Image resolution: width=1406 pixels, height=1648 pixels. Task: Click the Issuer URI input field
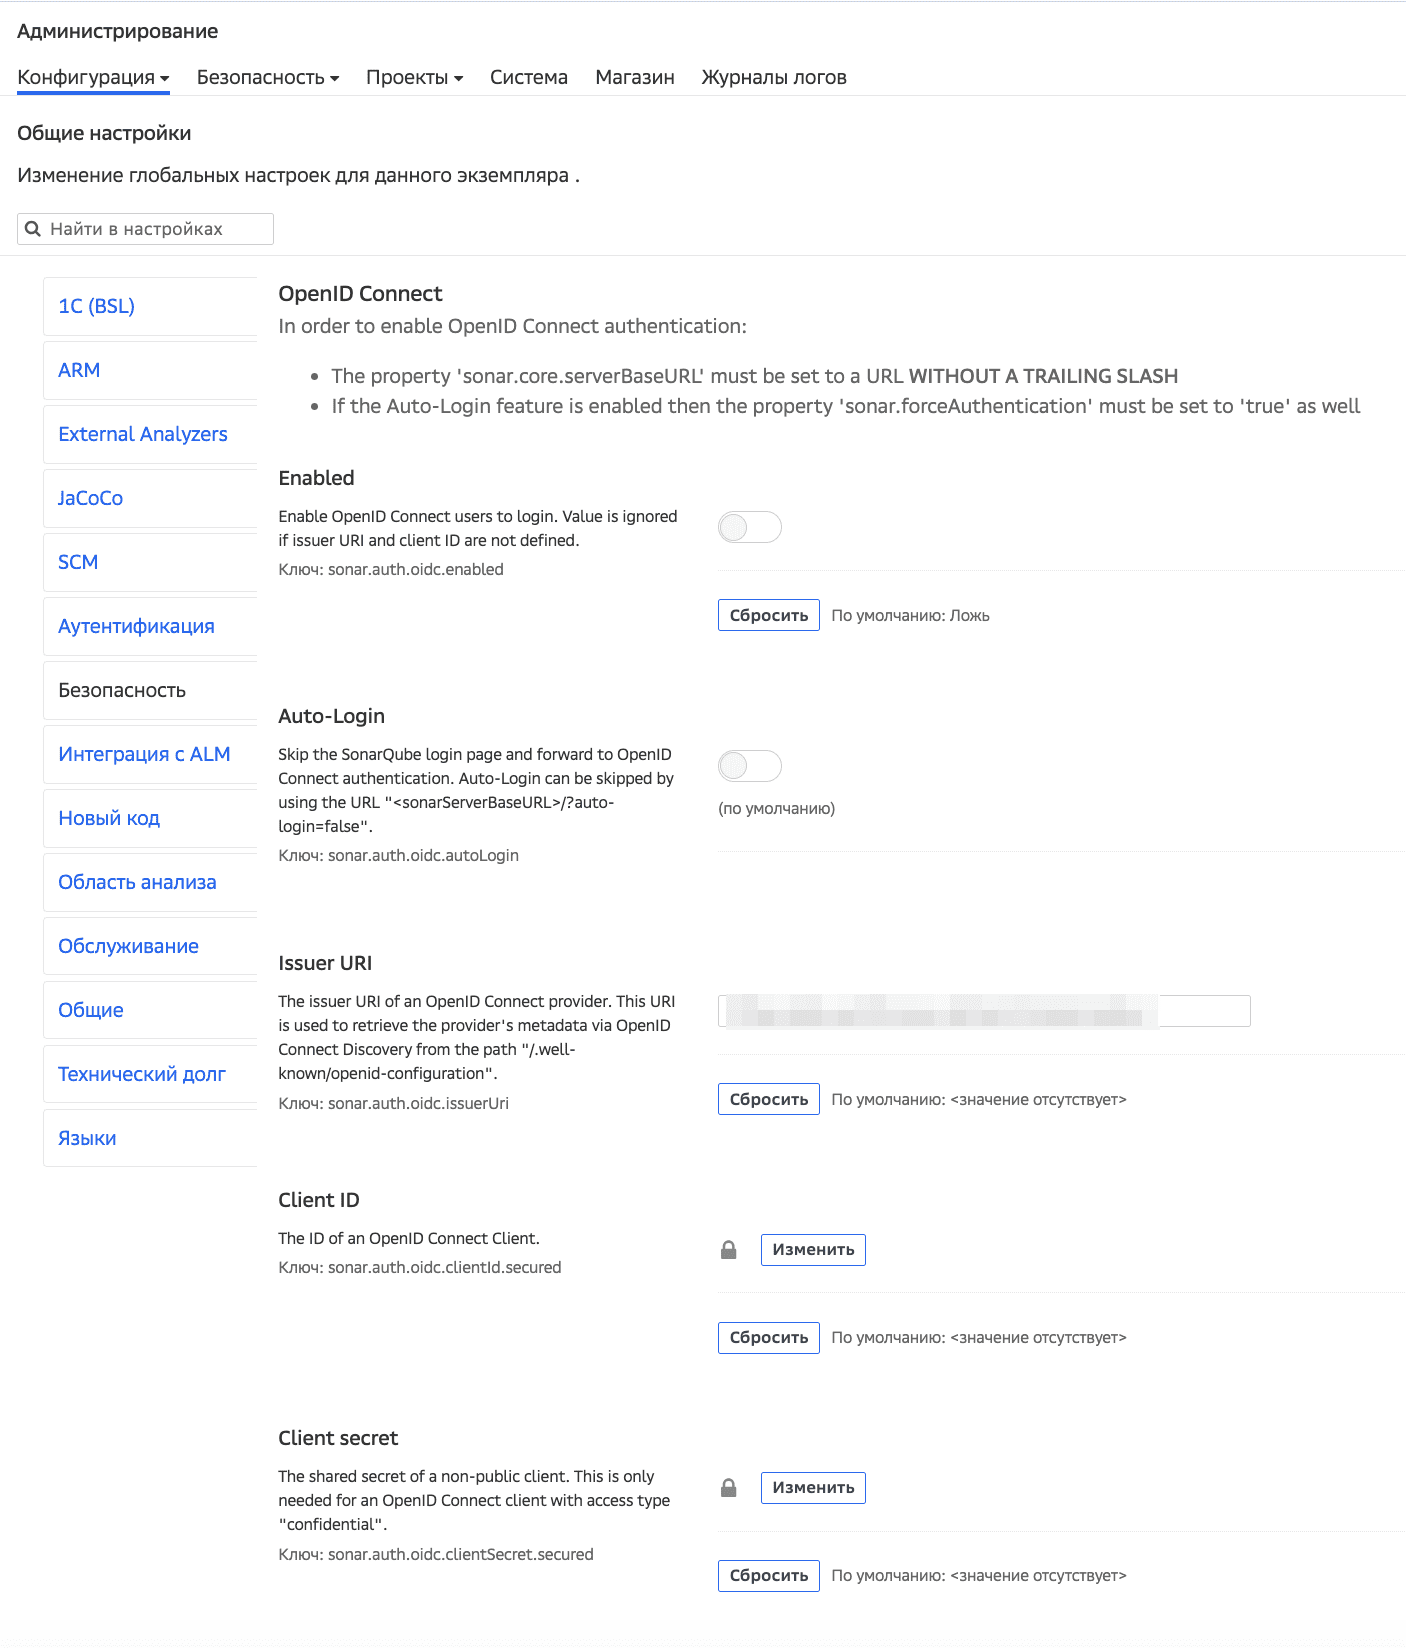(984, 1010)
